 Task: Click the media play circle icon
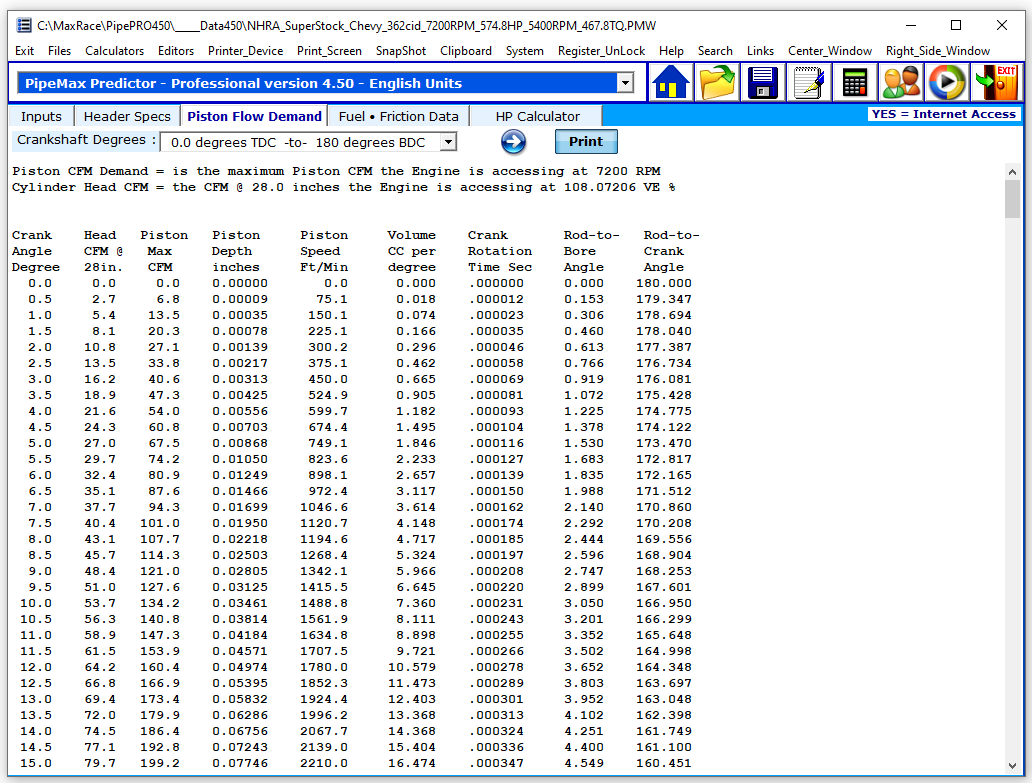(947, 83)
